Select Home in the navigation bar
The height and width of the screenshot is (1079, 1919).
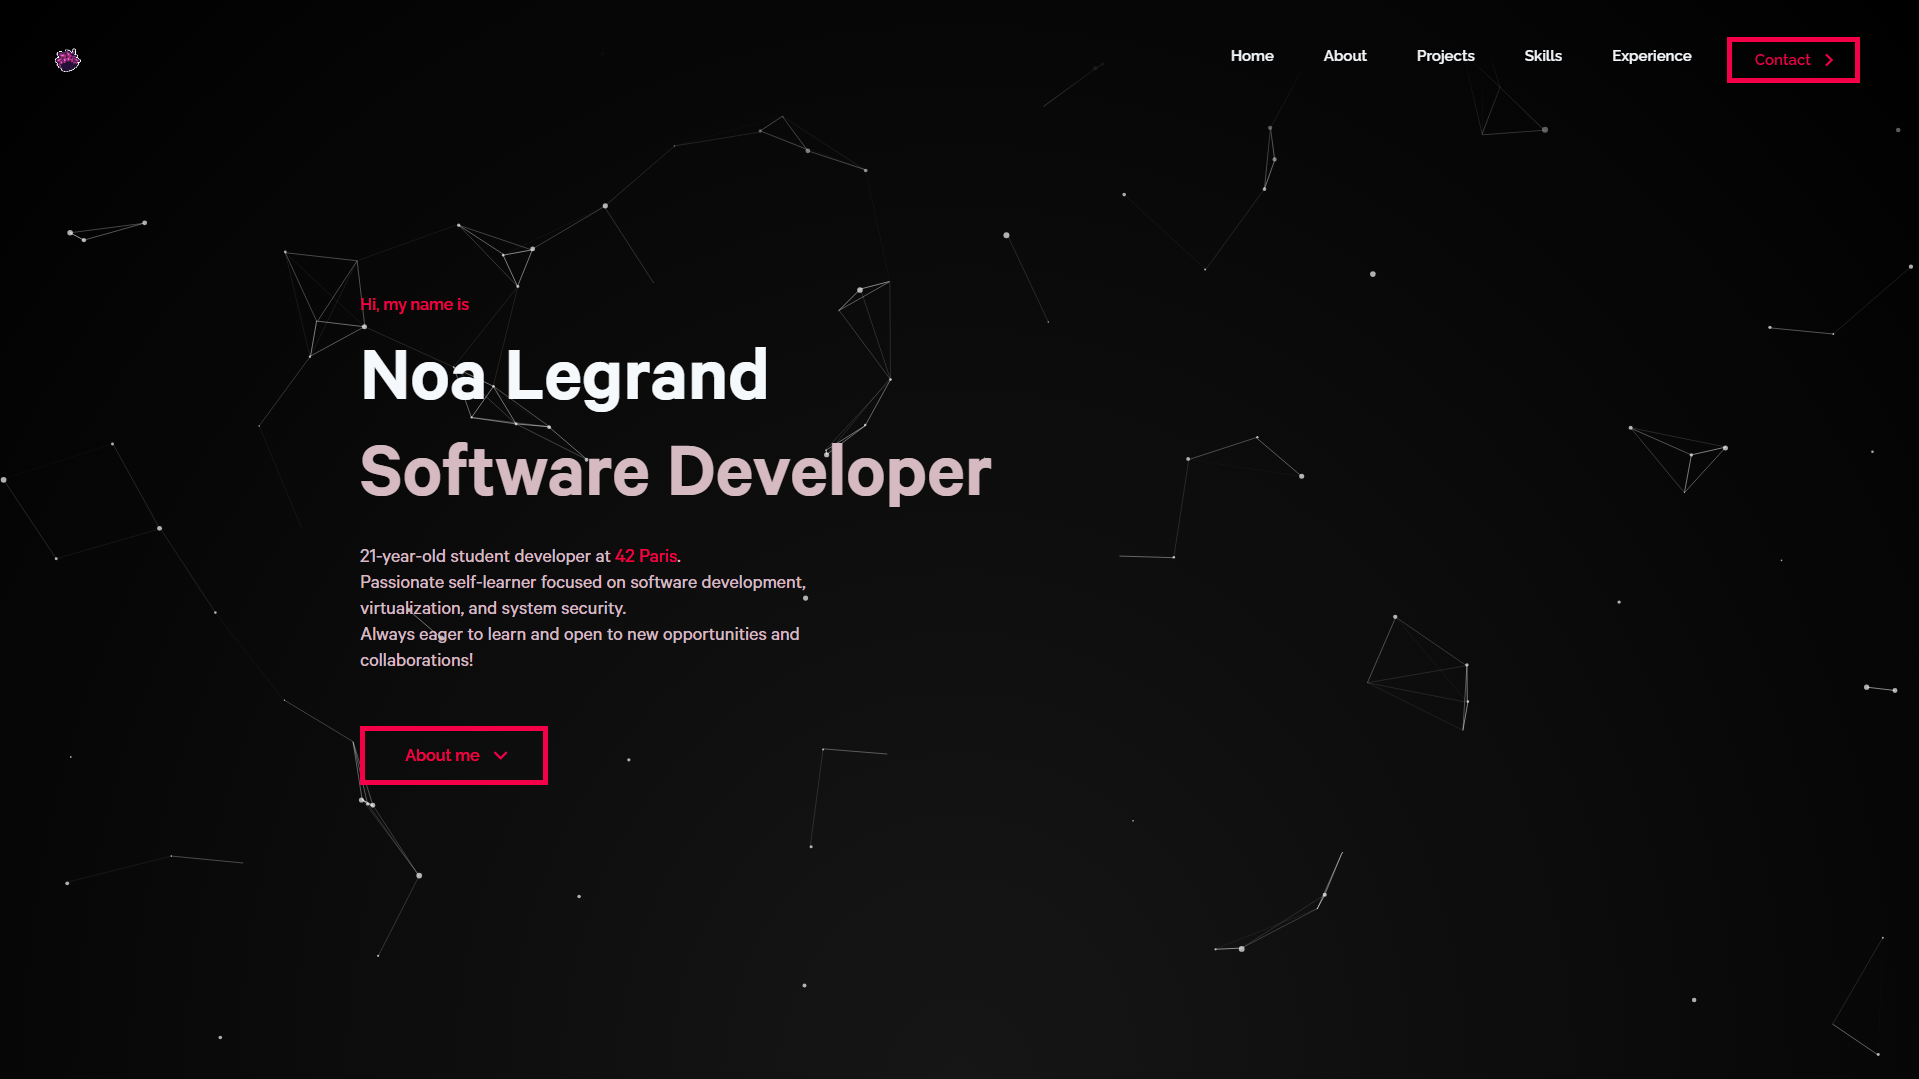coord(1251,56)
